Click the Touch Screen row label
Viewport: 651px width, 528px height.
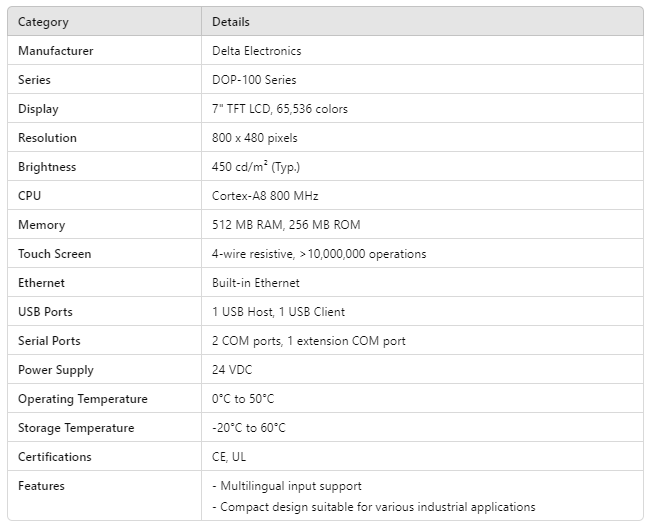54,254
